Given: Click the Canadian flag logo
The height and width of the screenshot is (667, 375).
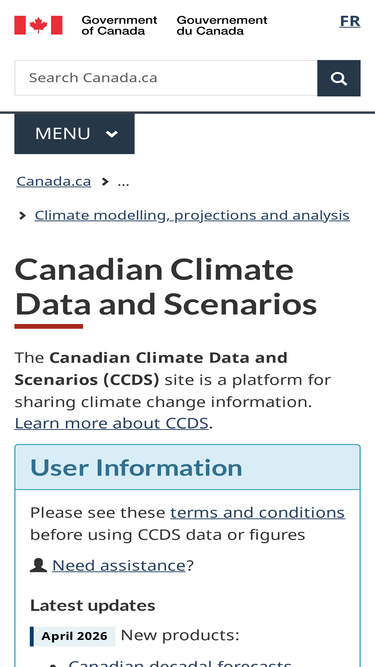Looking at the screenshot, I should 38,25.
